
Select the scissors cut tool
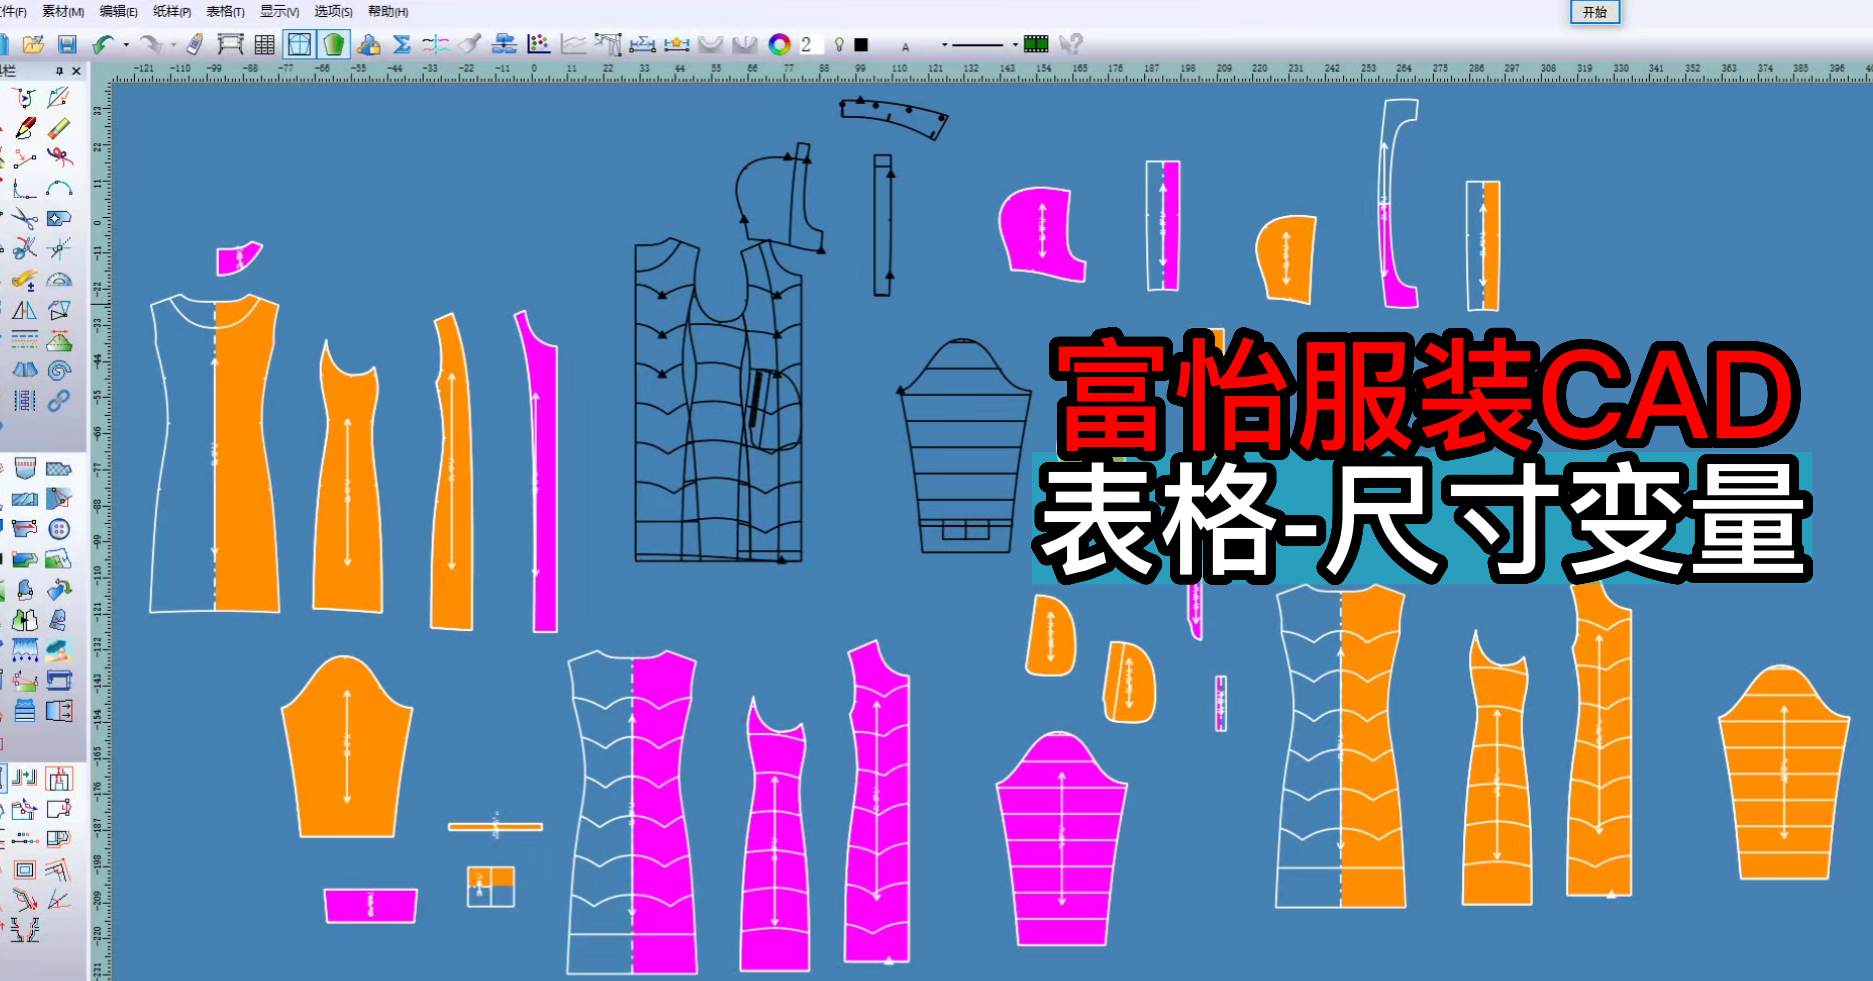25,218
